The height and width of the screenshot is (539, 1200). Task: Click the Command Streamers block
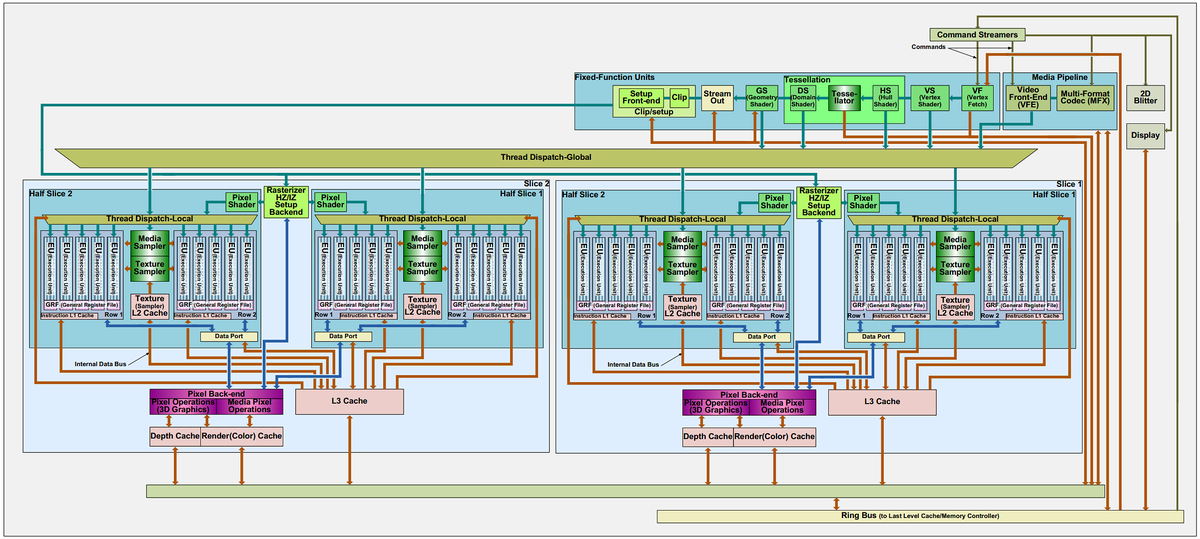pyautogui.click(x=975, y=35)
